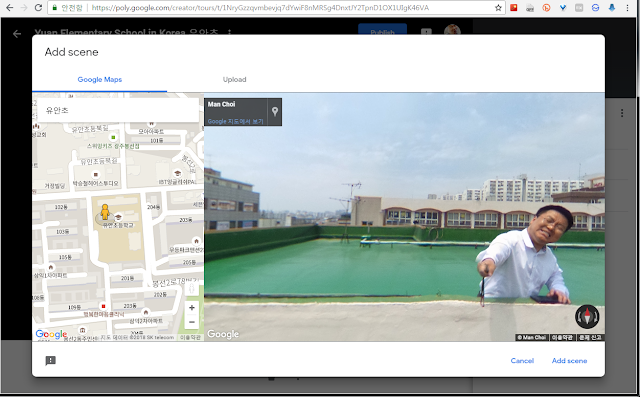Click the school marker for 유안초등학교
Viewport: 640px width, 397px height.
click(118, 217)
